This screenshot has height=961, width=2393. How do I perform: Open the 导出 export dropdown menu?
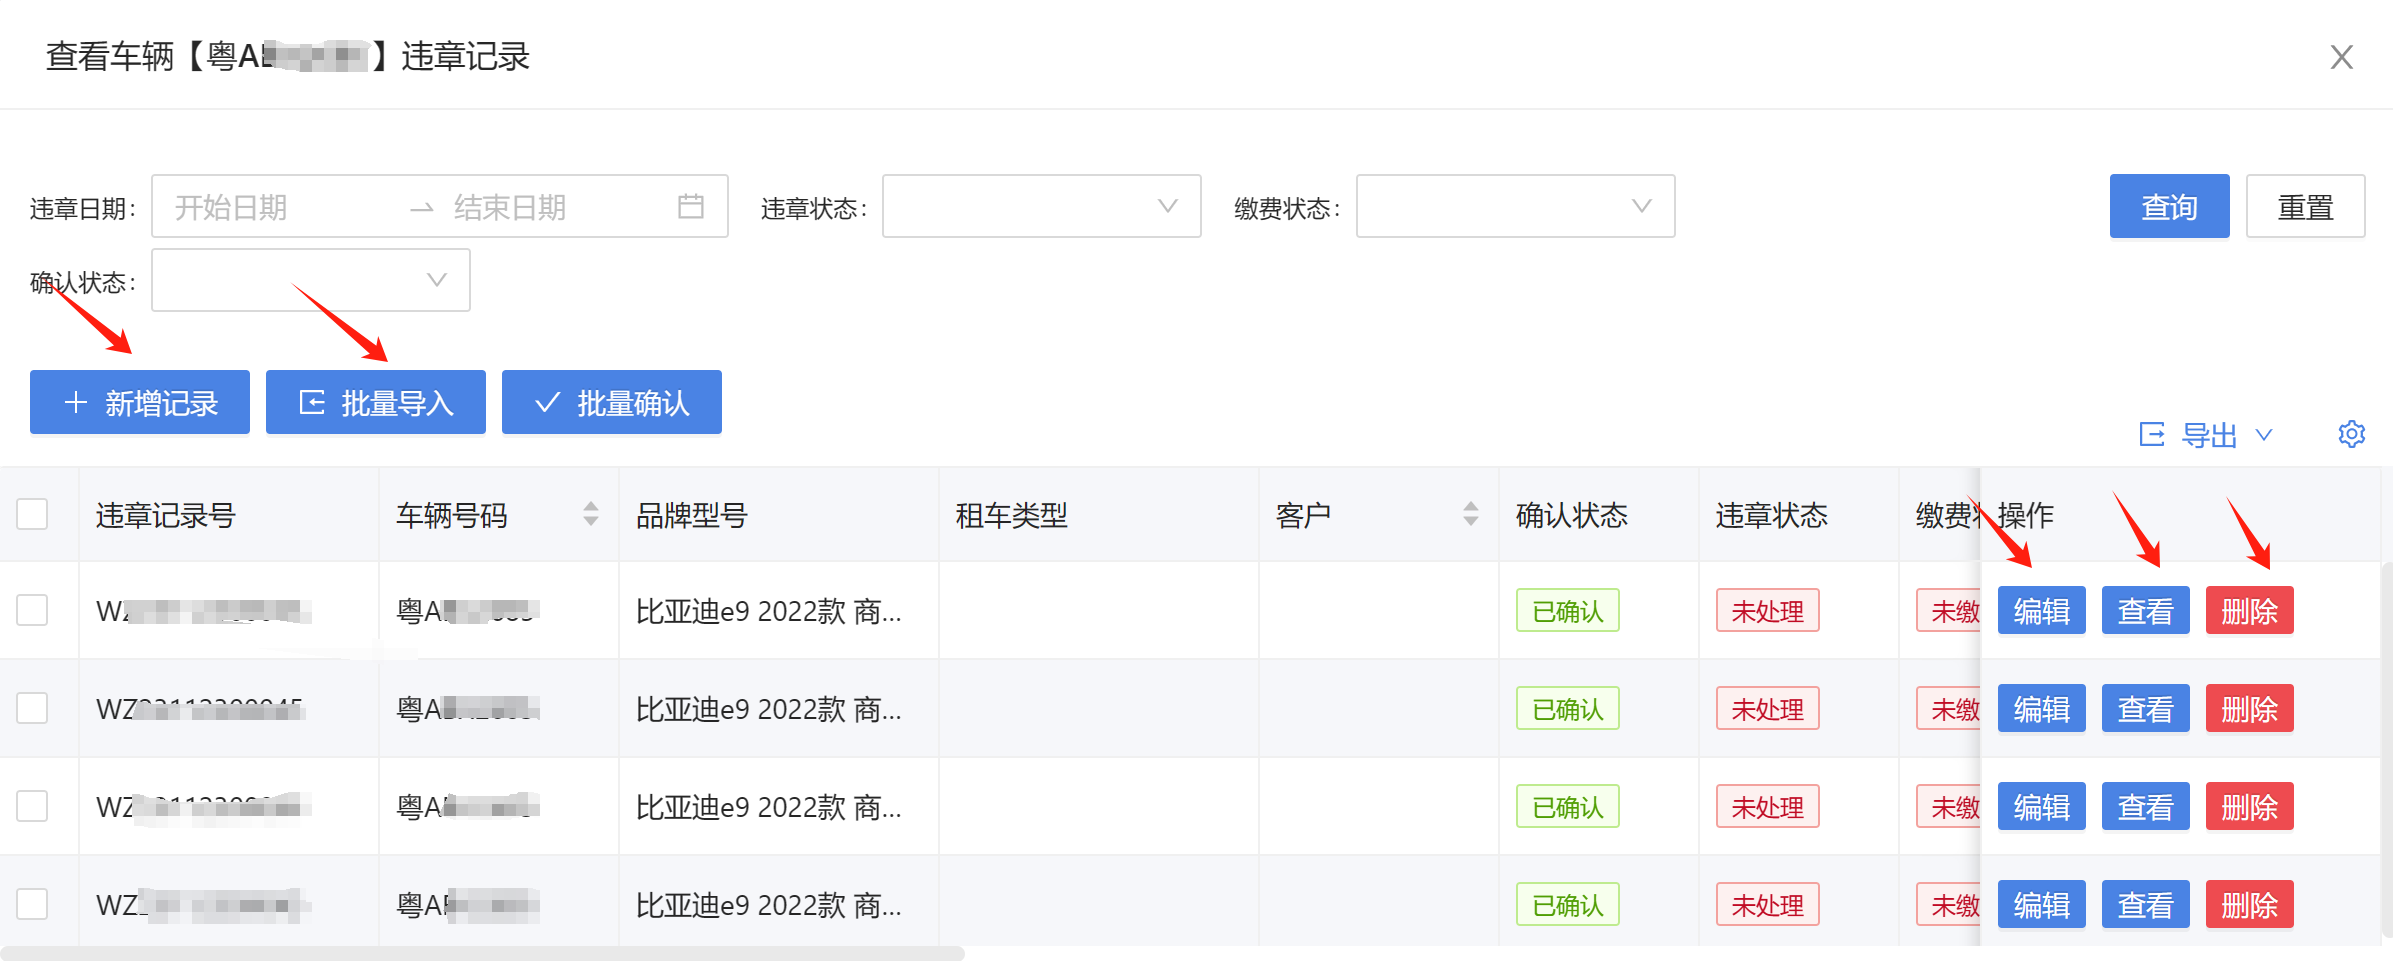click(2207, 435)
